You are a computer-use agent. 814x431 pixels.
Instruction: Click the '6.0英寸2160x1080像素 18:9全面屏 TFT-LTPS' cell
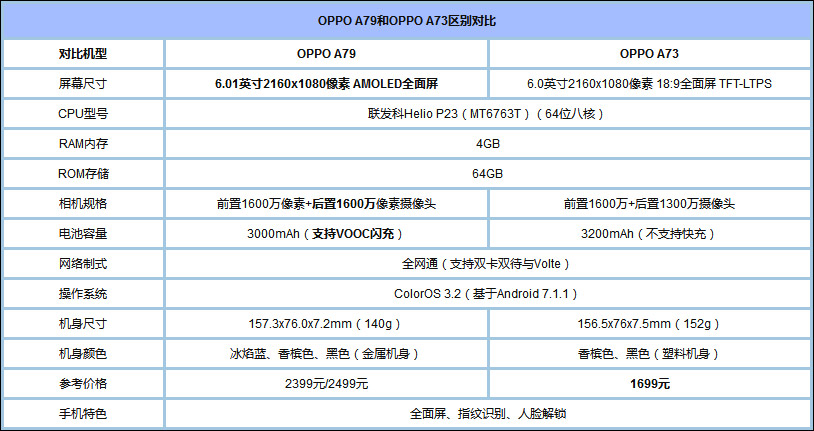(x=650, y=84)
